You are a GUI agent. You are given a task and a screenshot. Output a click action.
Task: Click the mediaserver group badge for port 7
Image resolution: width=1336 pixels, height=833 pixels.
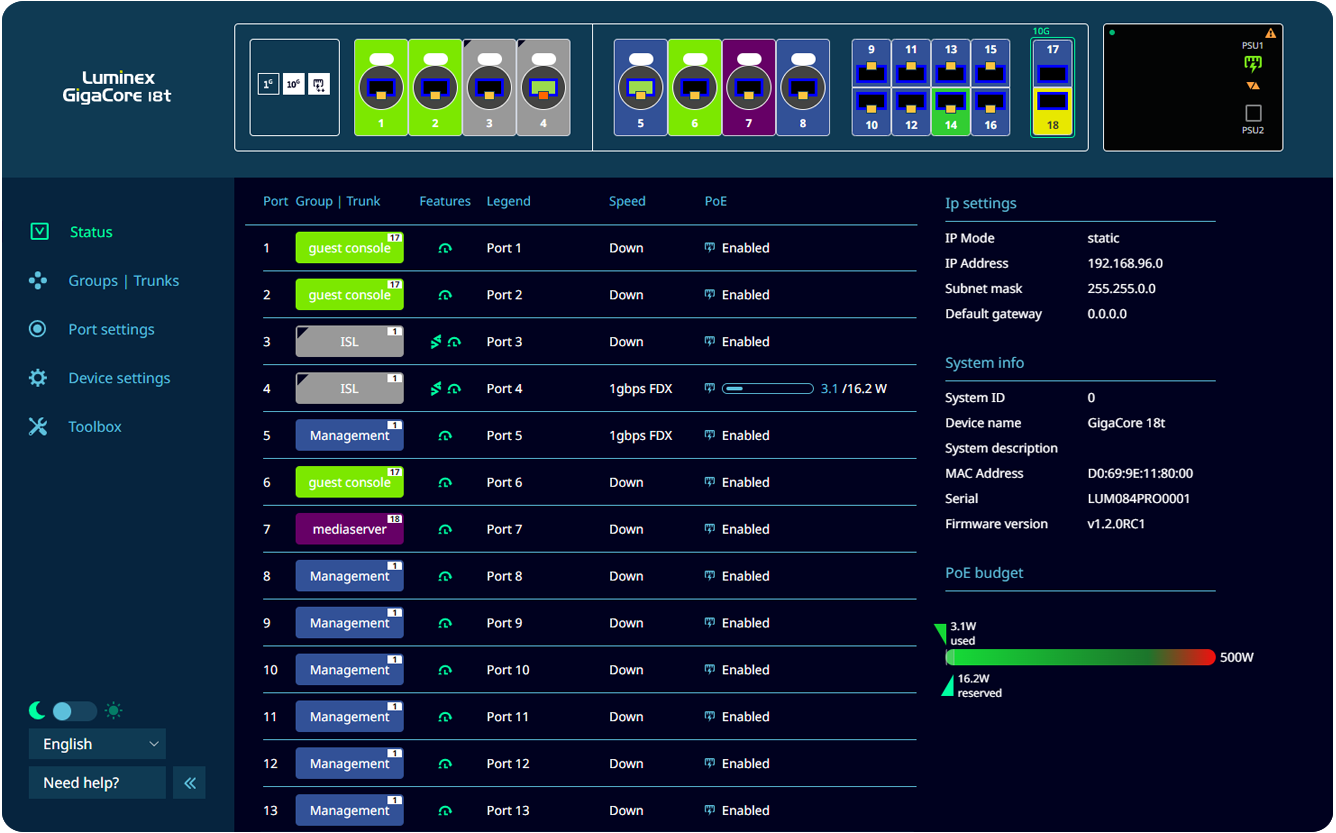pyautogui.click(x=349, y=530)
